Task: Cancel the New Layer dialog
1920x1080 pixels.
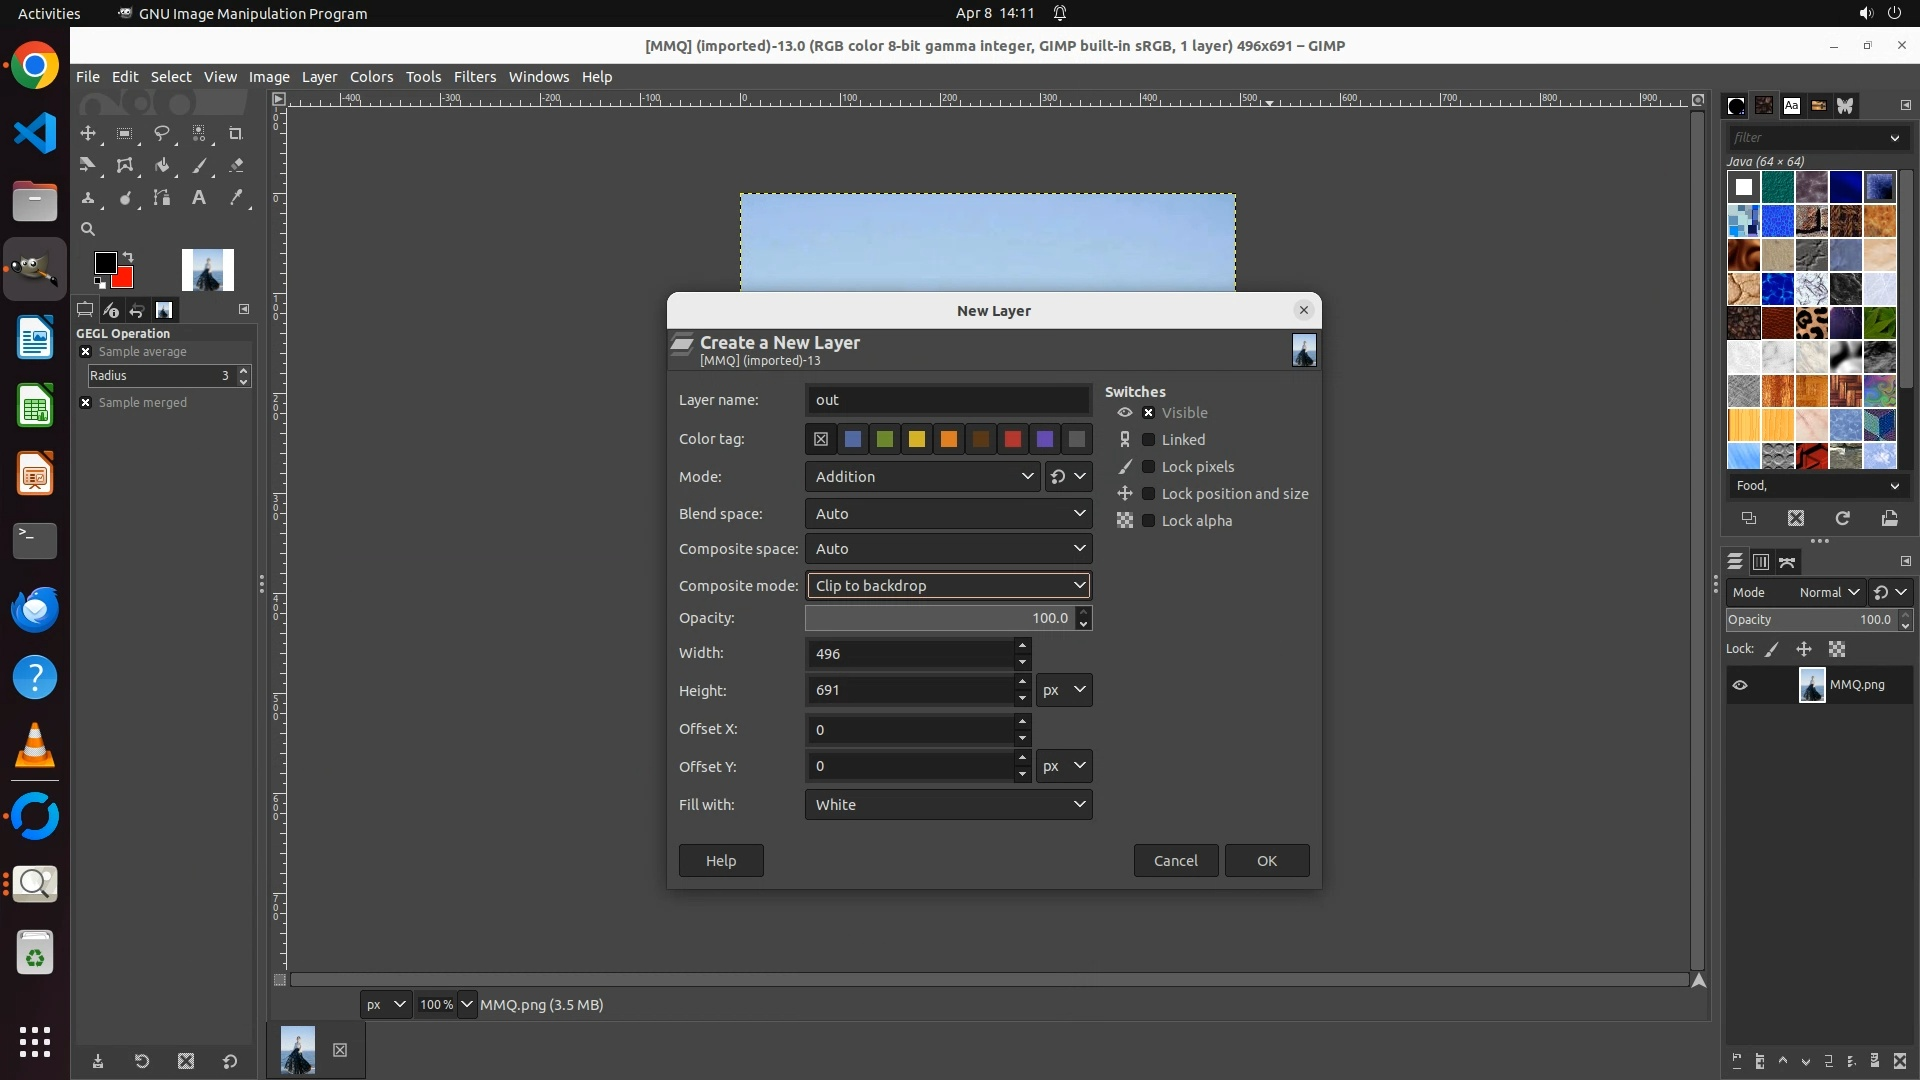Action: pyautogui.click(x=1175, y=861)
